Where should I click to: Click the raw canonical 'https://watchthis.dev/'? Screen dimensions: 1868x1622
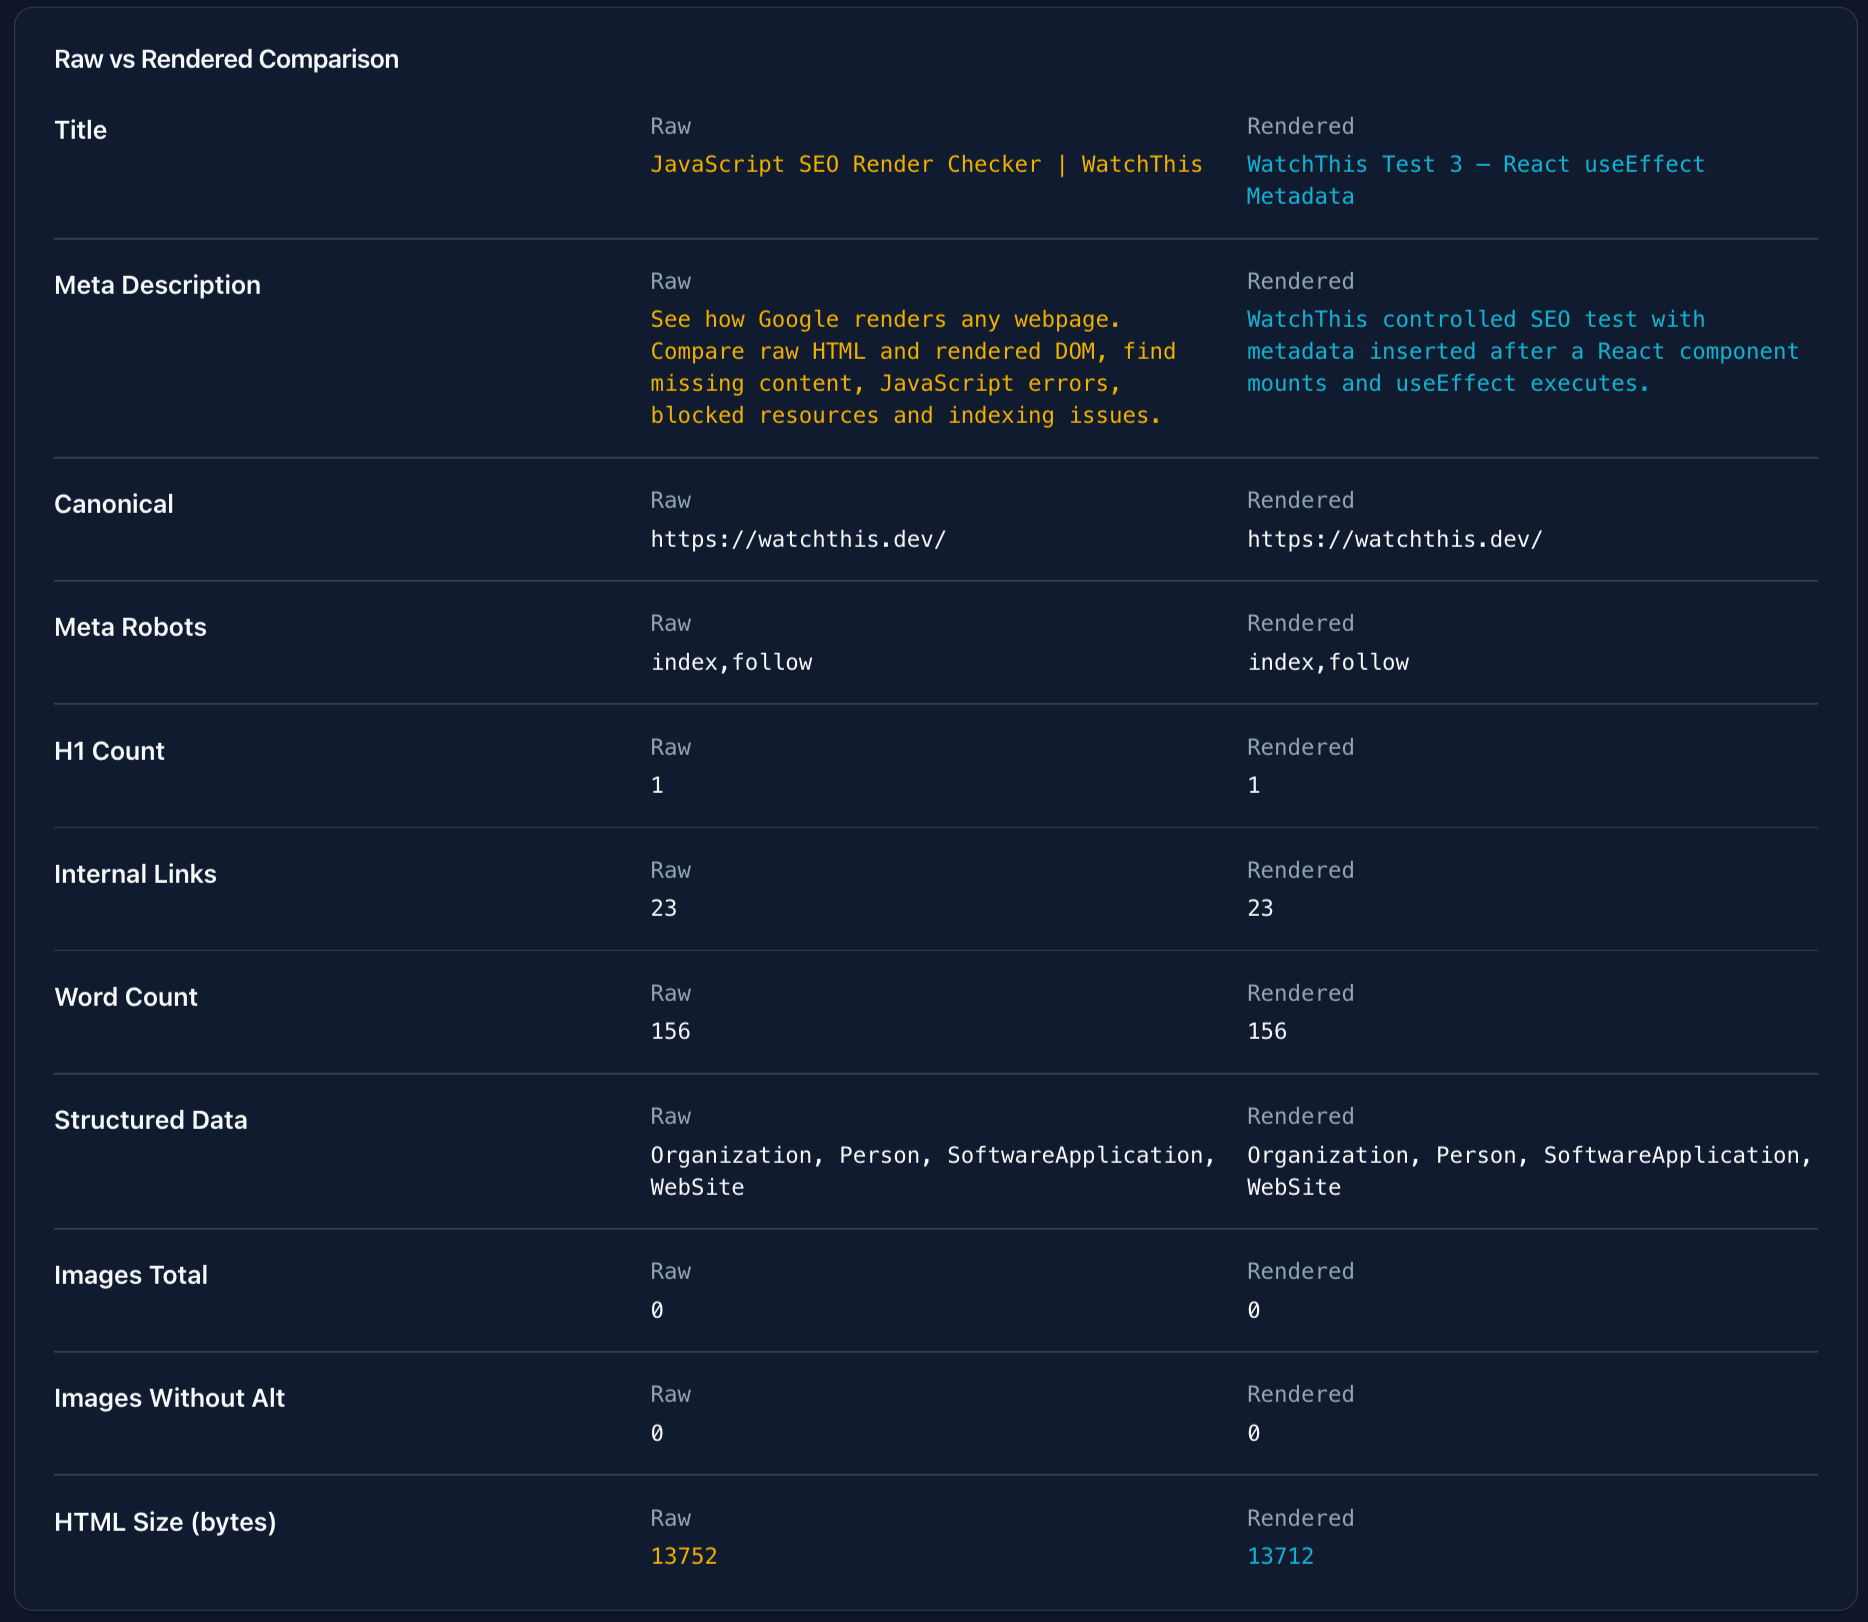[798, 539]
